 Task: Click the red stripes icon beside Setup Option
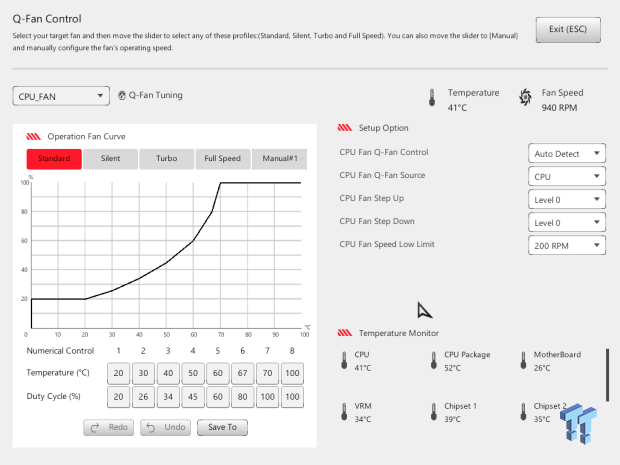tap(345, 128)
